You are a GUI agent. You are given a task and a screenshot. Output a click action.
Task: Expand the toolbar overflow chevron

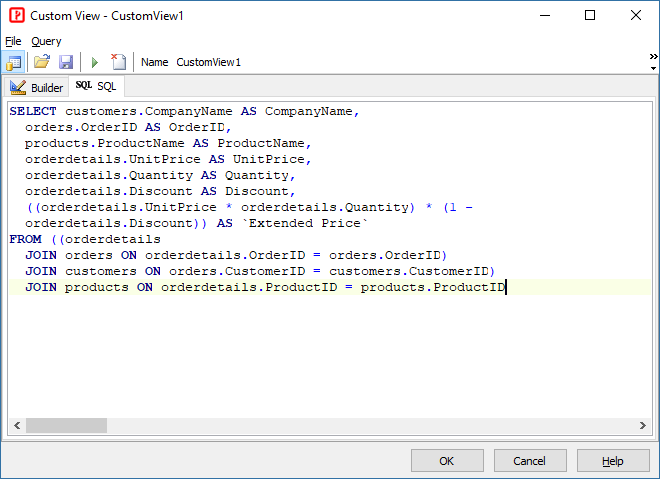[653, 57]
